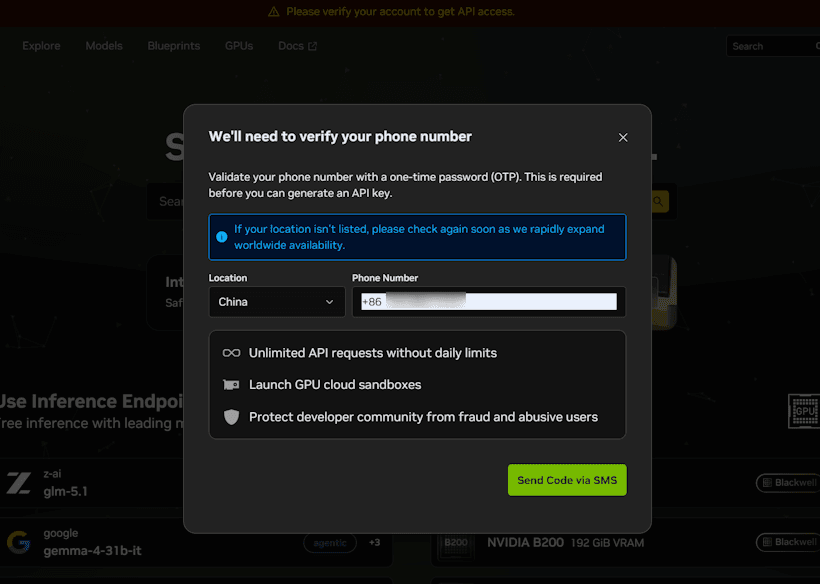Image resolution: width=820 pixels, height=584 pixels.
Task: Click the sandbox icon beside Launch GPU cloud sandboxes
Action: tap(231, 384)
